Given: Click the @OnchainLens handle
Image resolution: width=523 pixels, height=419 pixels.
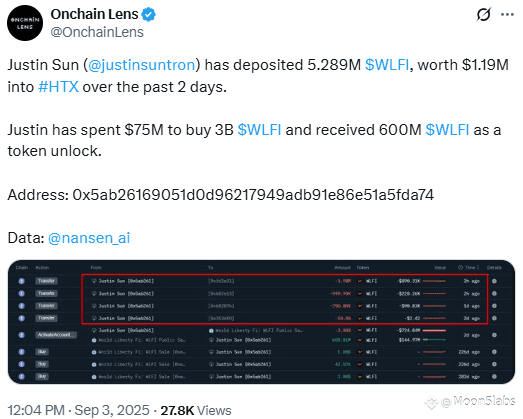Looking at the screenshot, I should click(97, 32).
